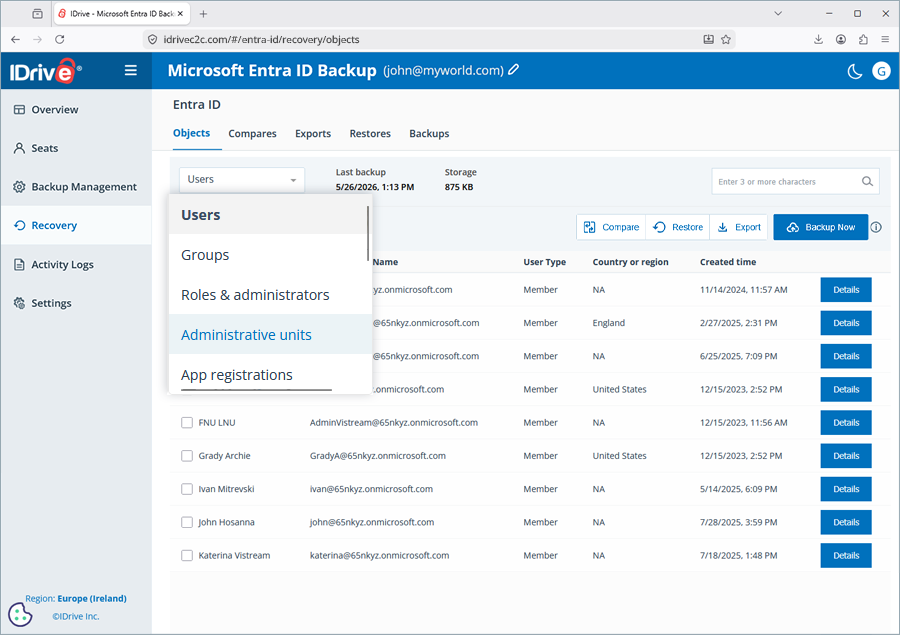The width and height of the screenshot is (900, 635).
Task: Click the search magnifier icon
Action: click(867, 181)
